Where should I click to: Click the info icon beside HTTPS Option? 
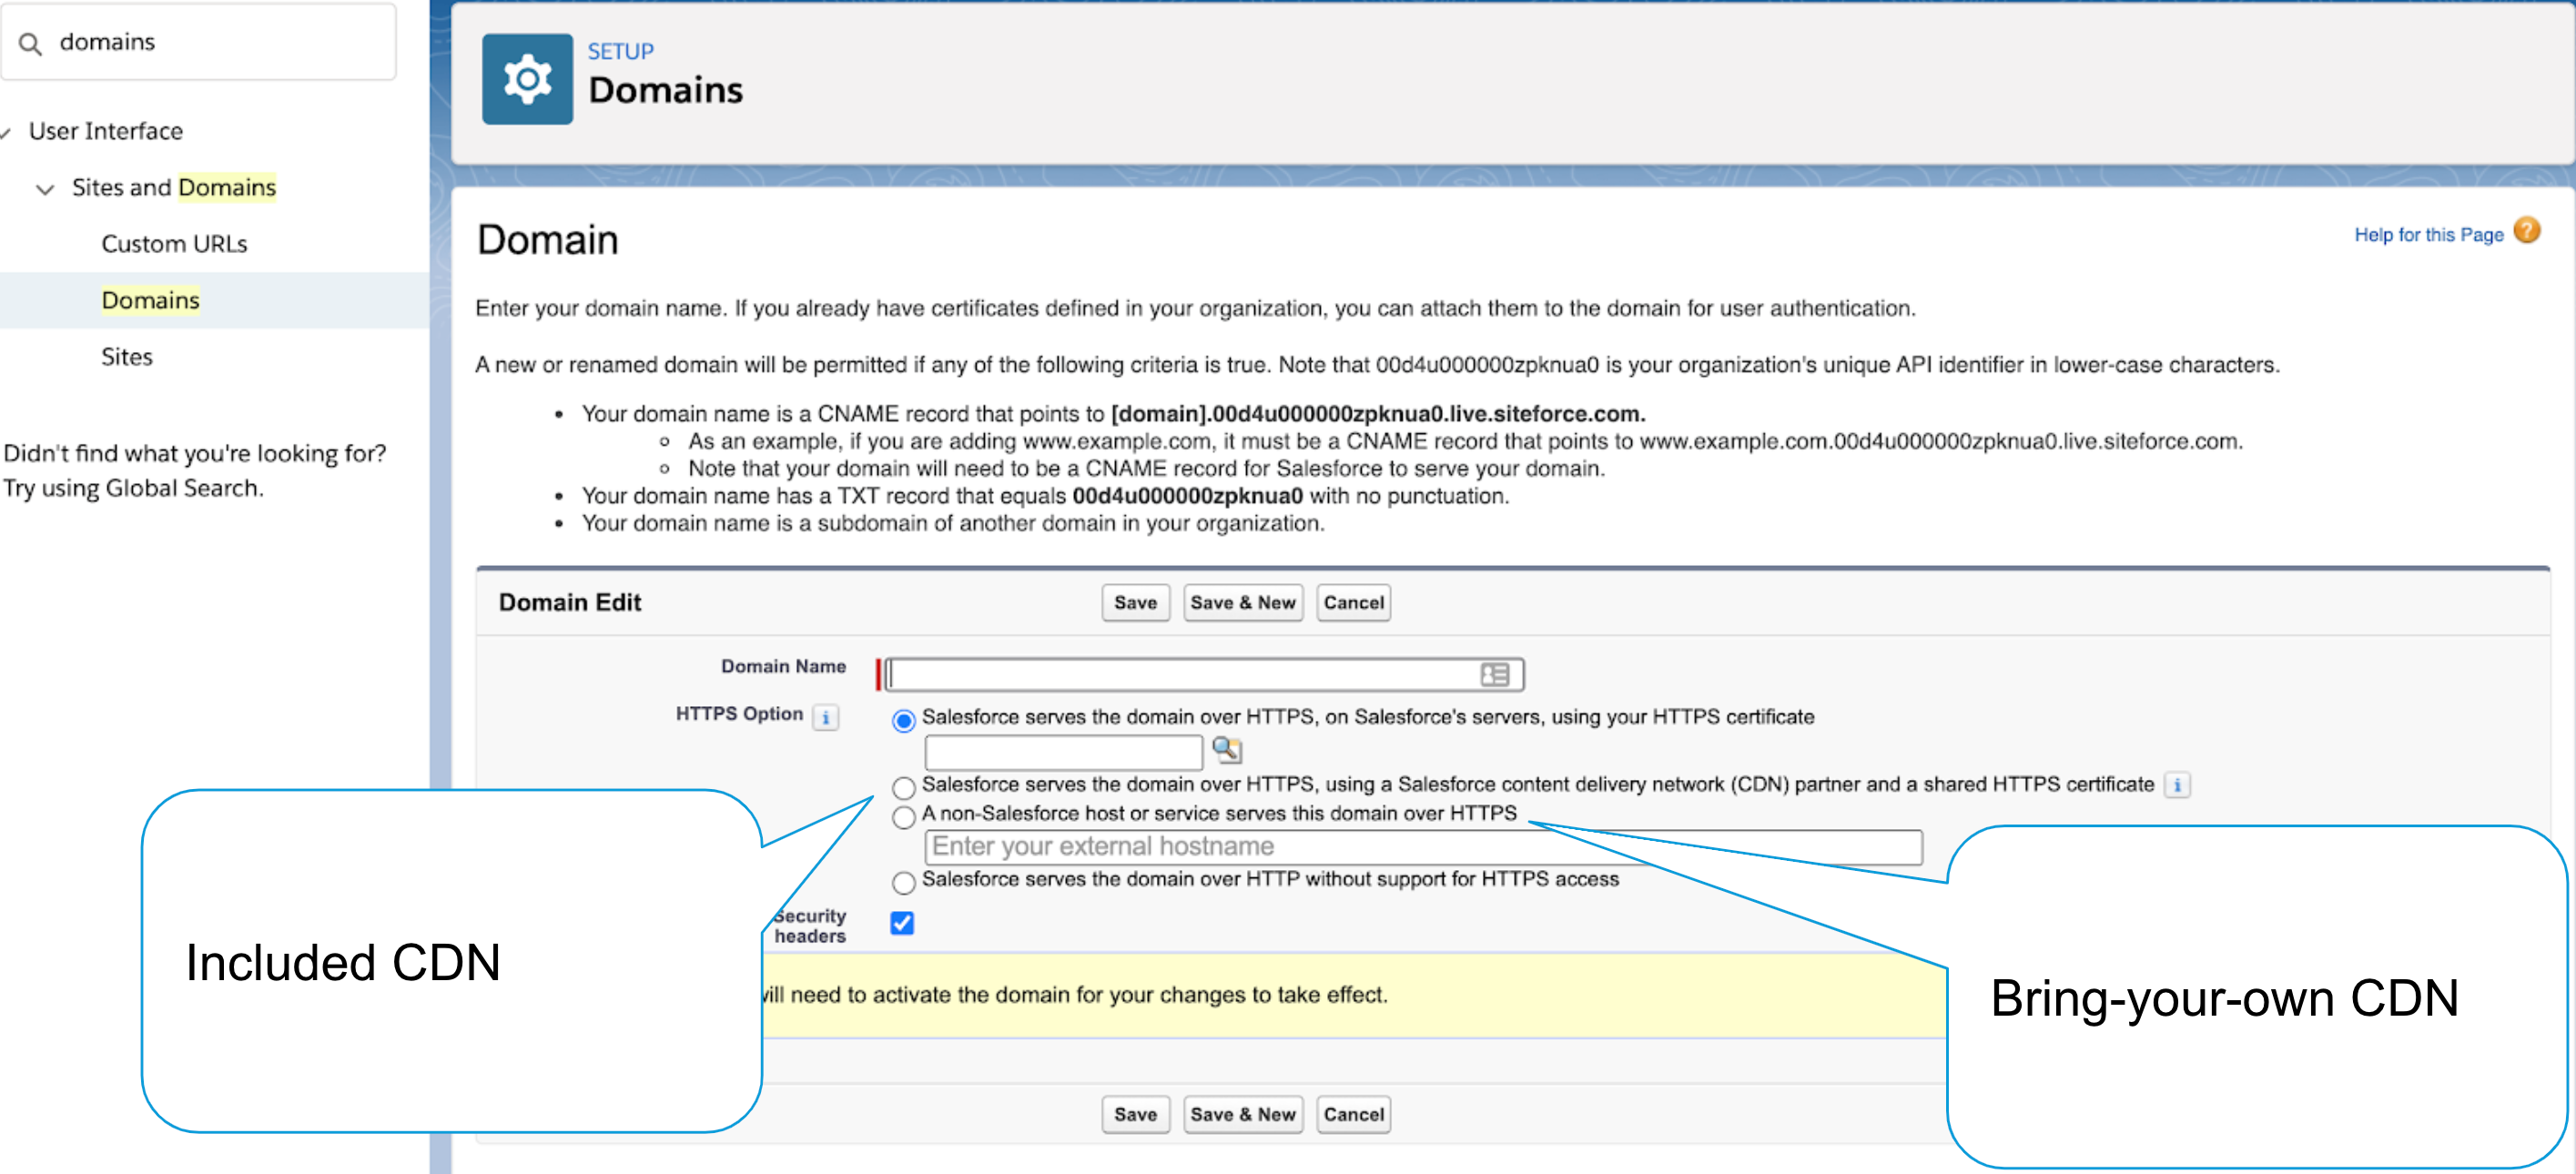[825, 717]
